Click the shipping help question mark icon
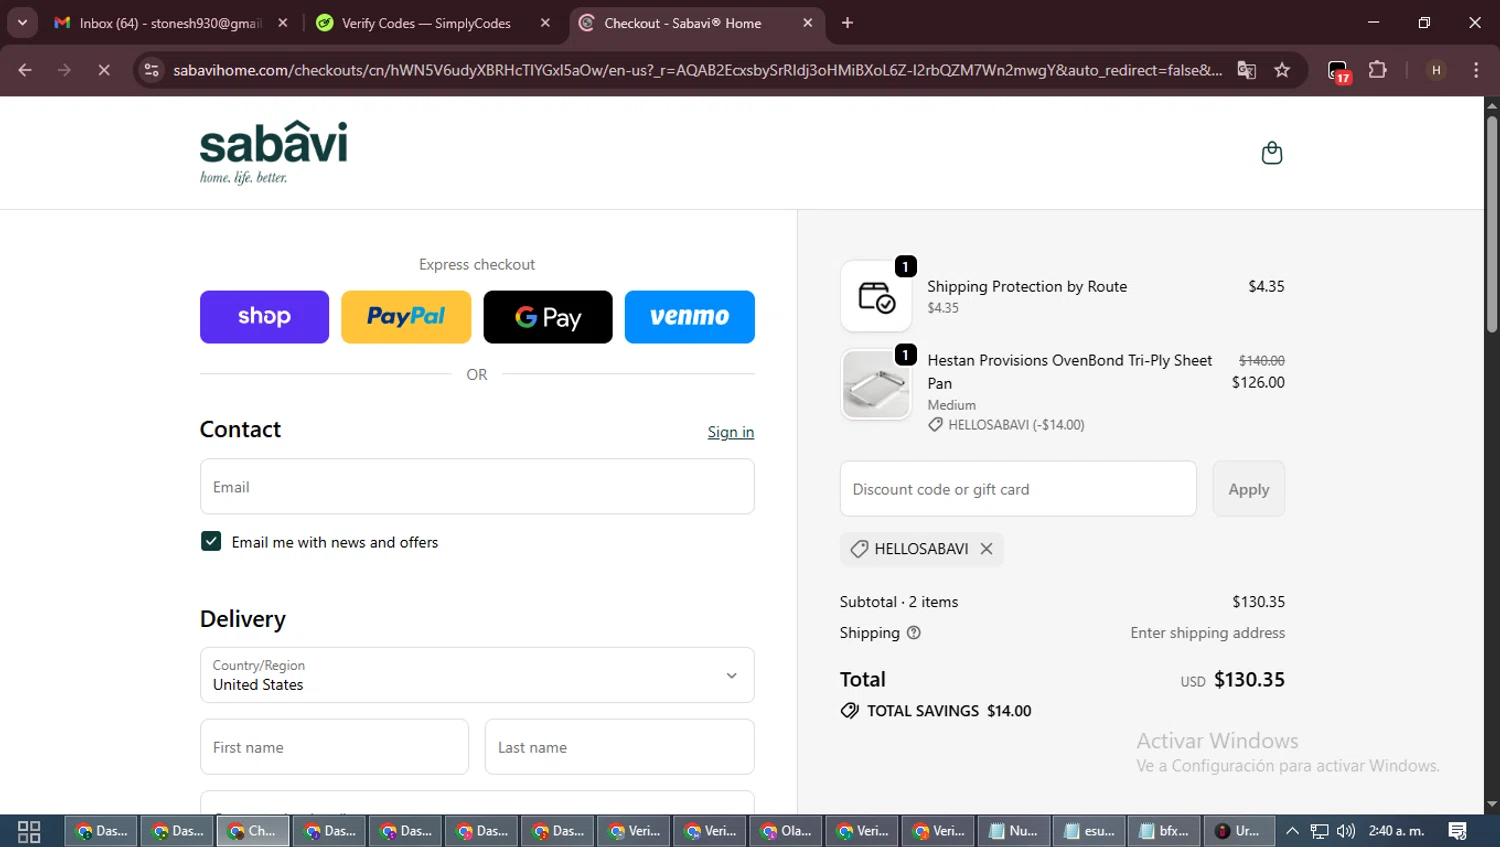This screenshot has width=1500, height=847. [x=914, y=633]
